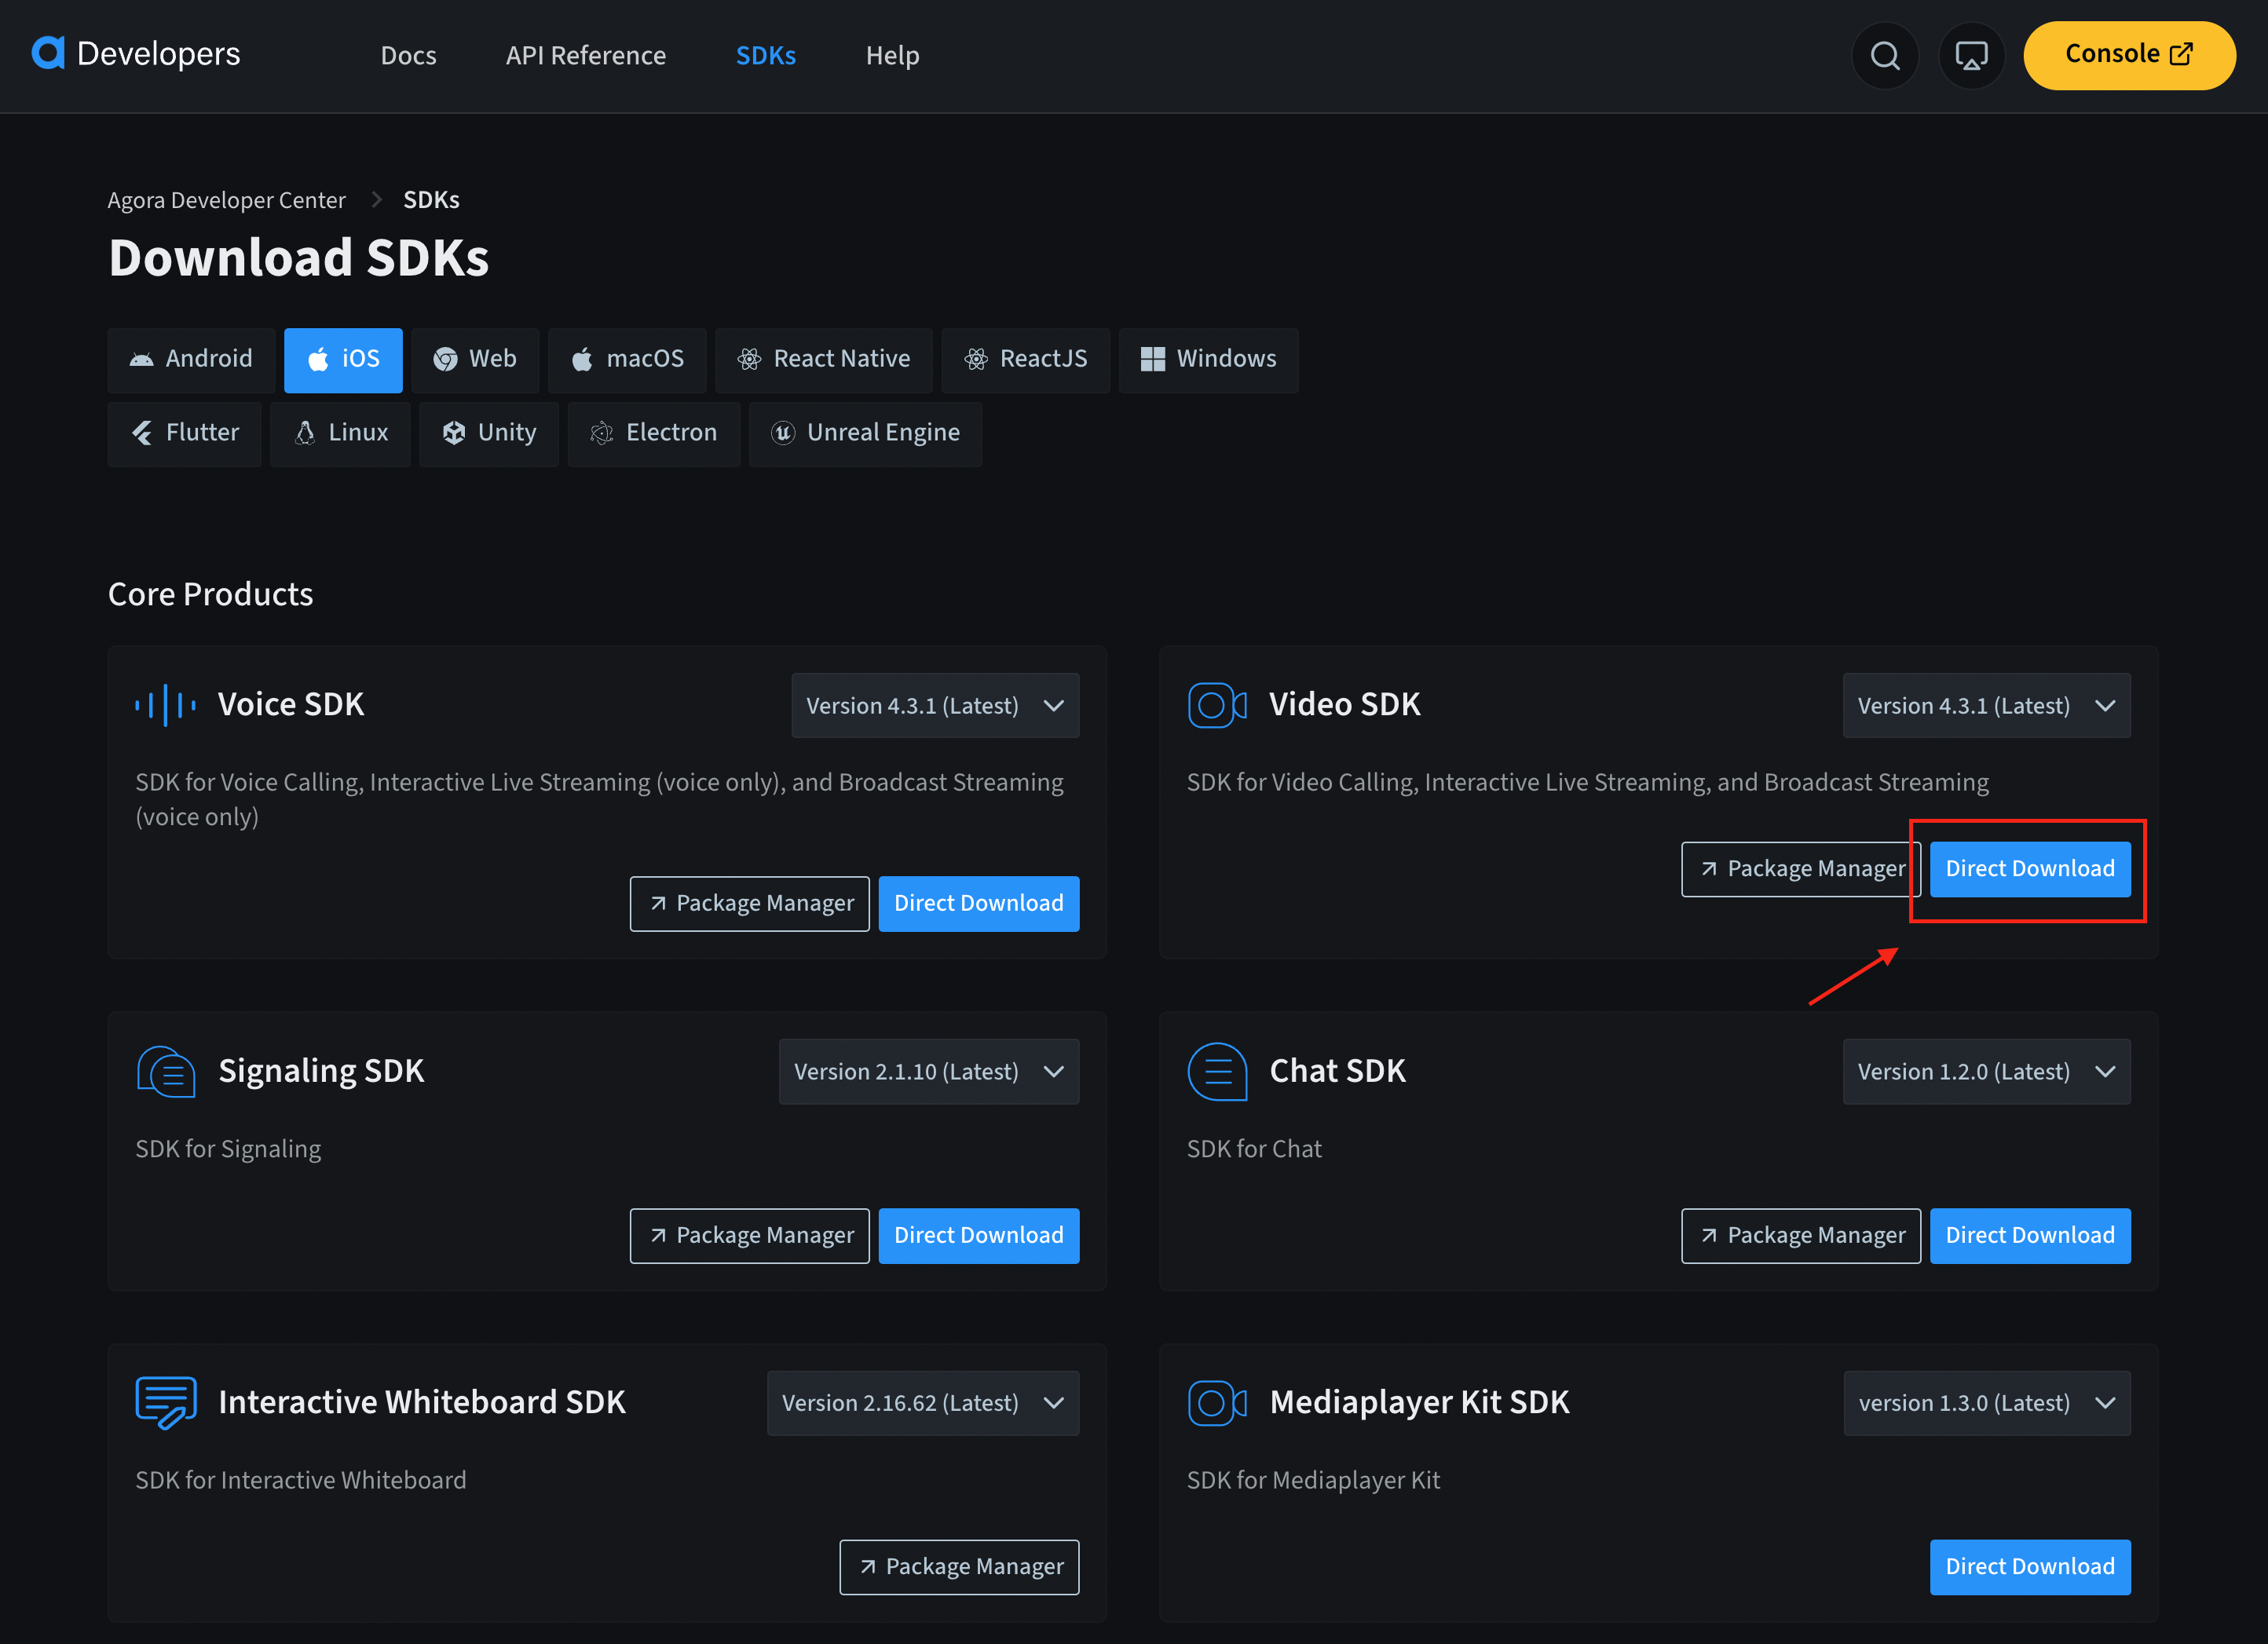
Task: Switch to the Unity platform tab
Action: (489, 433)
